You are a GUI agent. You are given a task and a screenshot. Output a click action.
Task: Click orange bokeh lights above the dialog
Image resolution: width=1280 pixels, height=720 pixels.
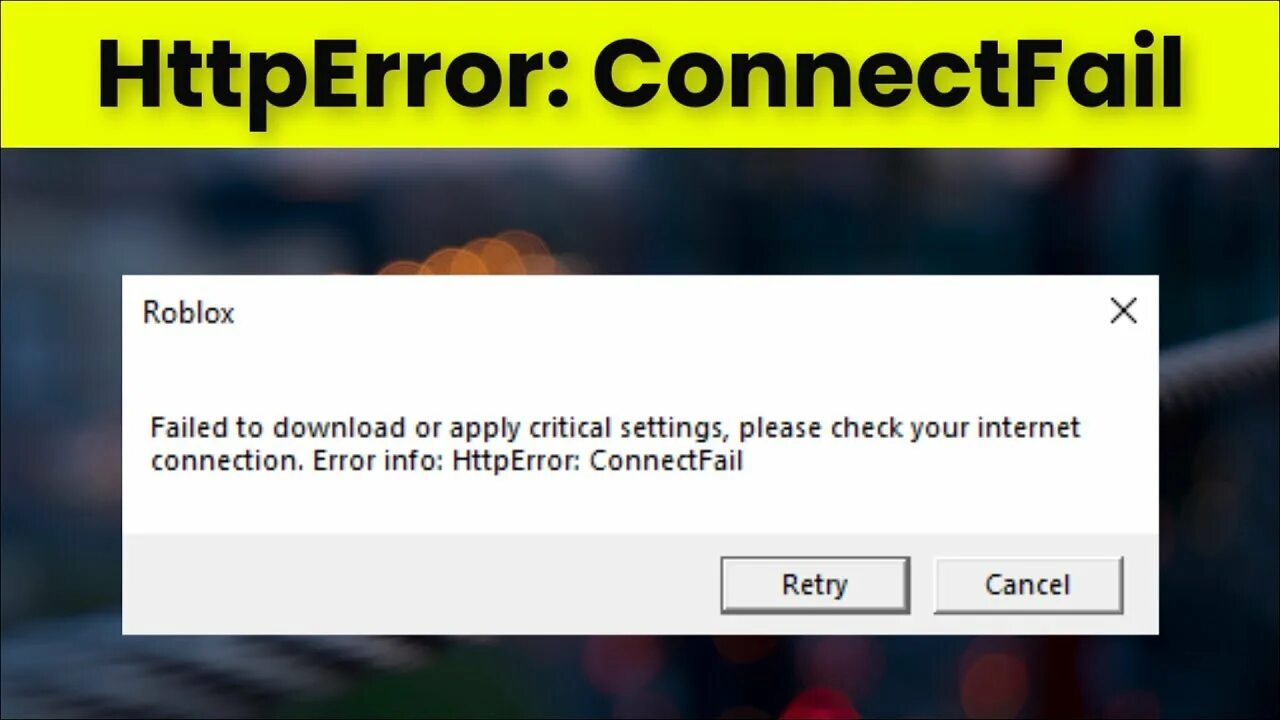click(480, 255)
